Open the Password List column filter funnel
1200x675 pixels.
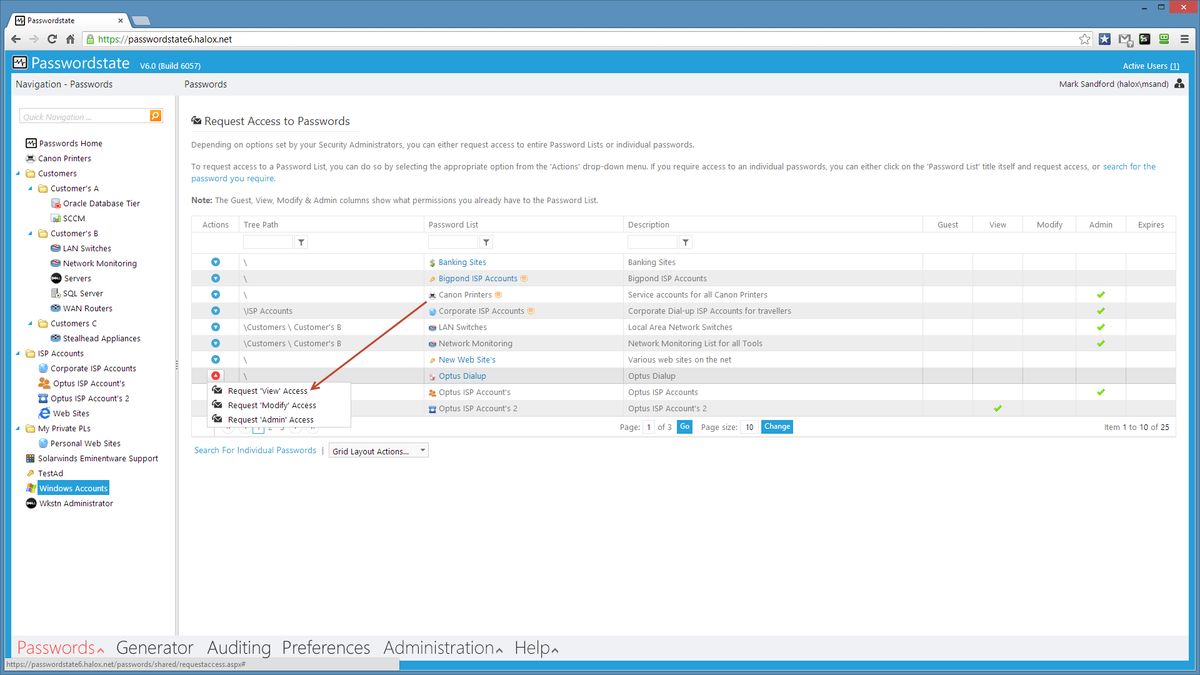point(487,242)
